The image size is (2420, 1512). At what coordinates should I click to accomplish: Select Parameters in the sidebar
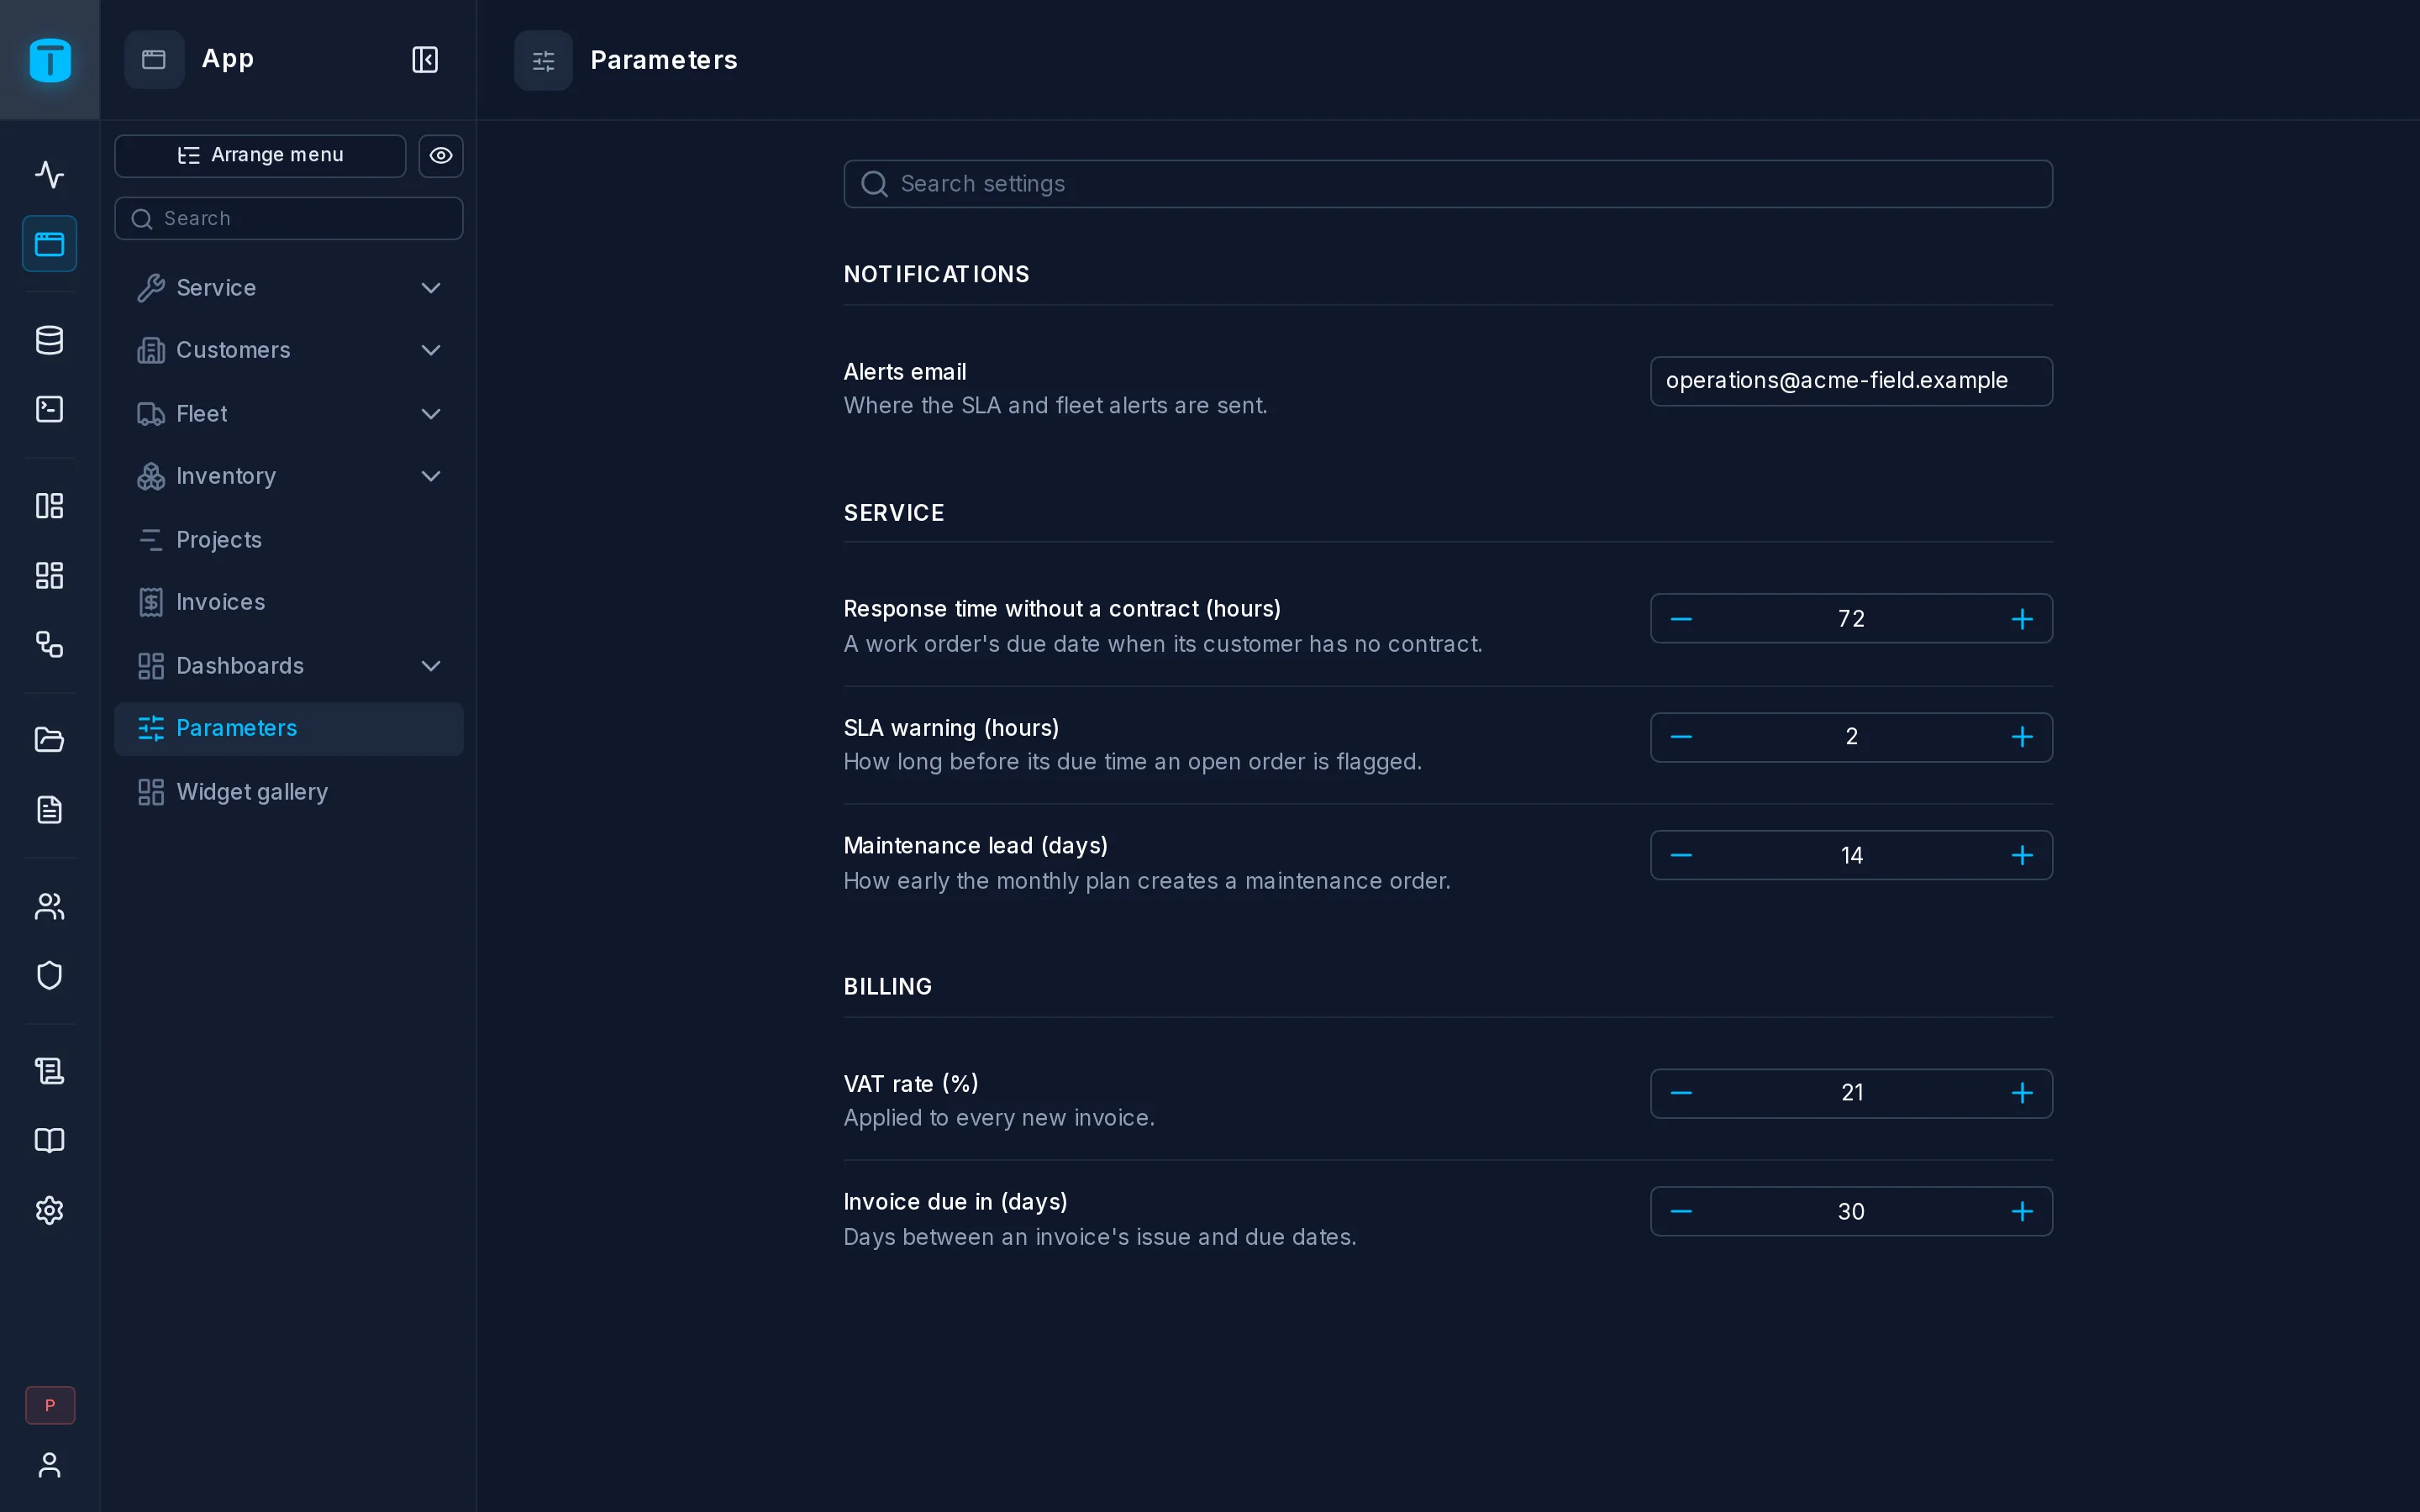tap(289, 729)
